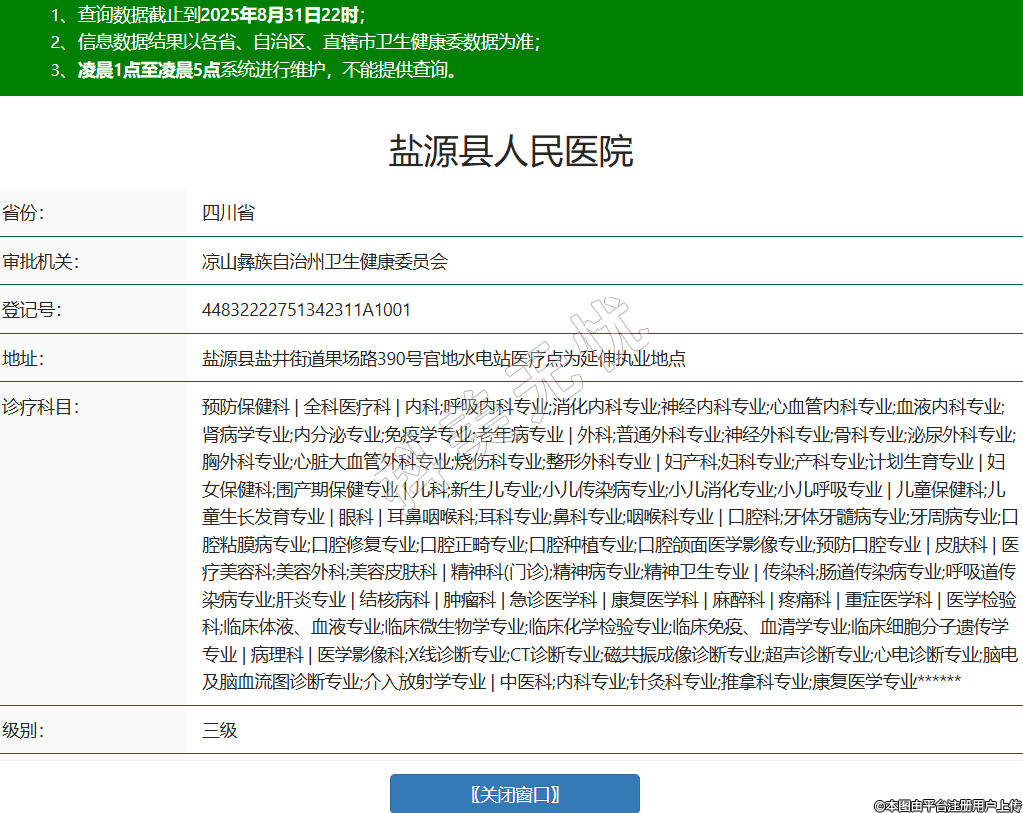Select the 省份 row label
Image resolution: width=1023 pixels, height=813 pixels.
(24, 213)
